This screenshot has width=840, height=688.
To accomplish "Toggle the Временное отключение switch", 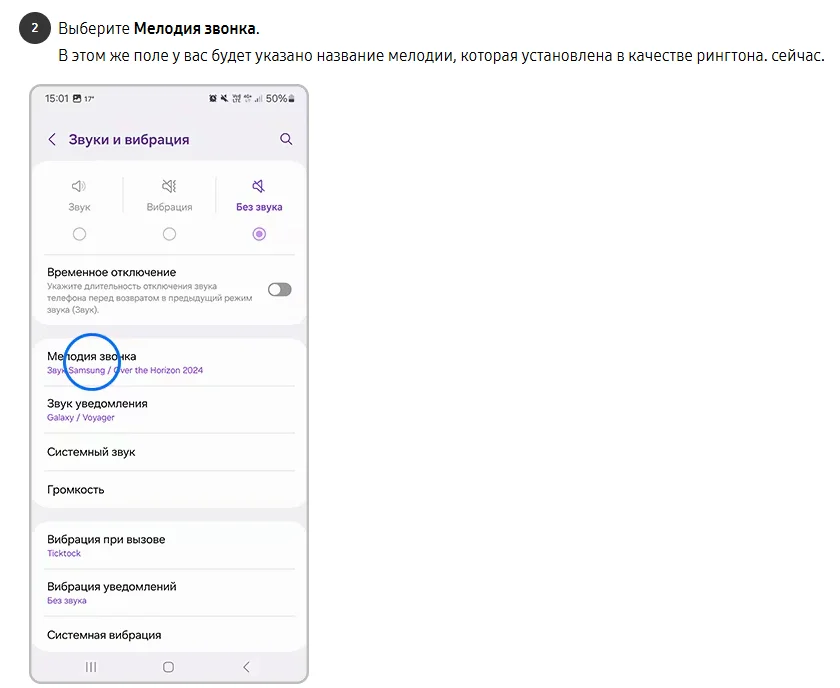I will (x=280, y=290).
